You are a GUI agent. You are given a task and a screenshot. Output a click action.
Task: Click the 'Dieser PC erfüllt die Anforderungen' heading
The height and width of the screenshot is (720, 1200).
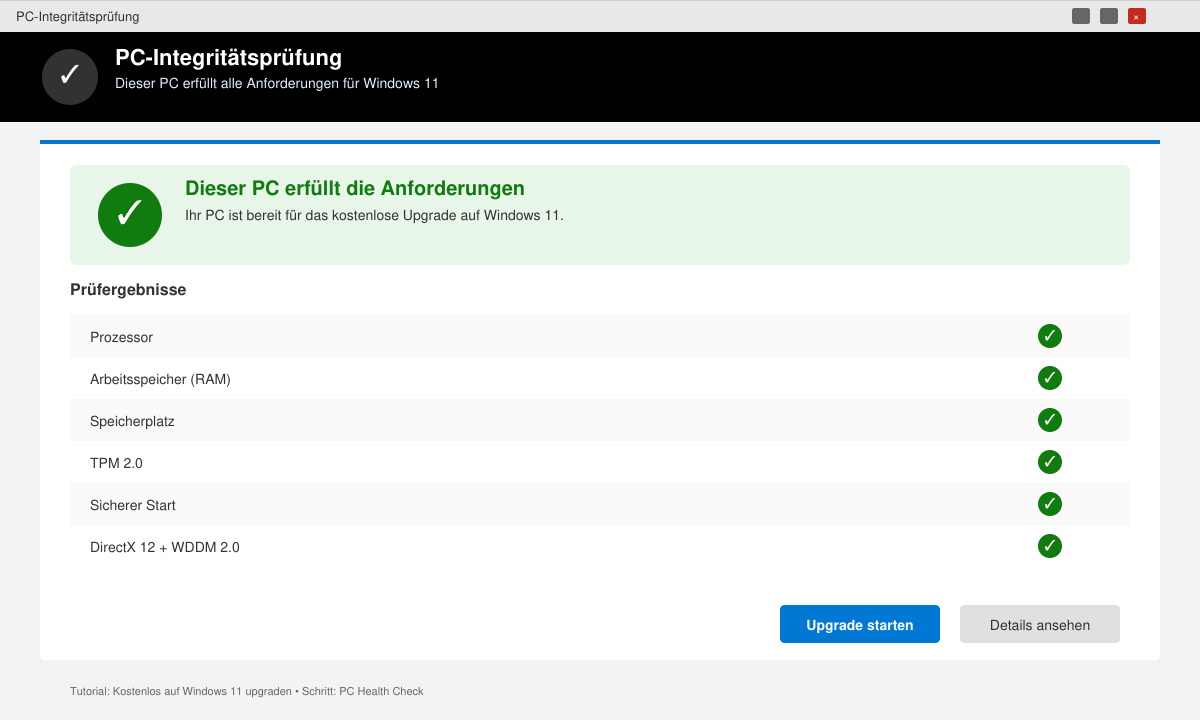pyautogui.click(x=355, y=188)
